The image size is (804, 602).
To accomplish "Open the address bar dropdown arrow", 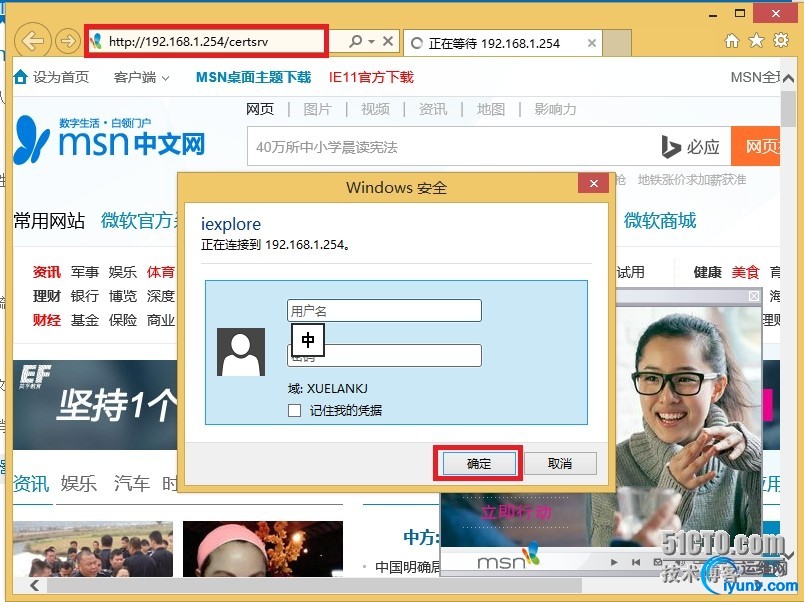I will coord(371,42).
